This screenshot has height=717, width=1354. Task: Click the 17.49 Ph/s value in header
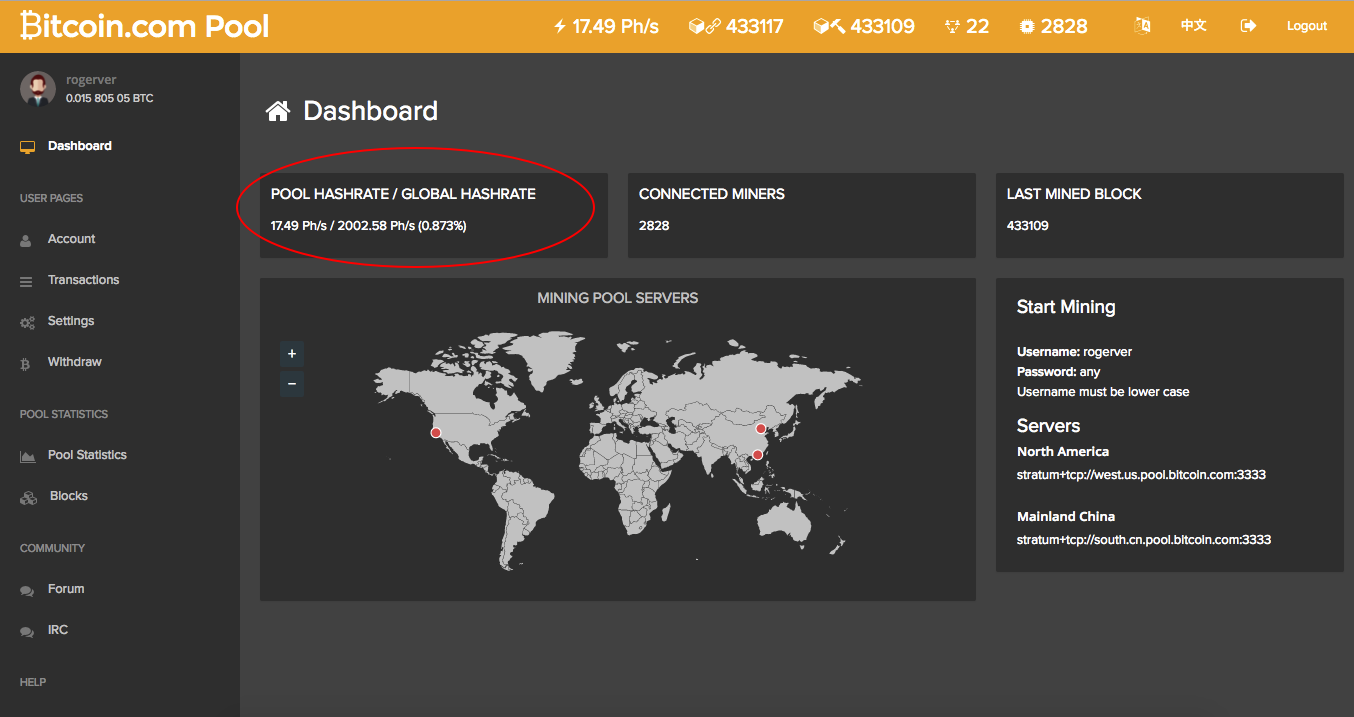tap(615, 27)
